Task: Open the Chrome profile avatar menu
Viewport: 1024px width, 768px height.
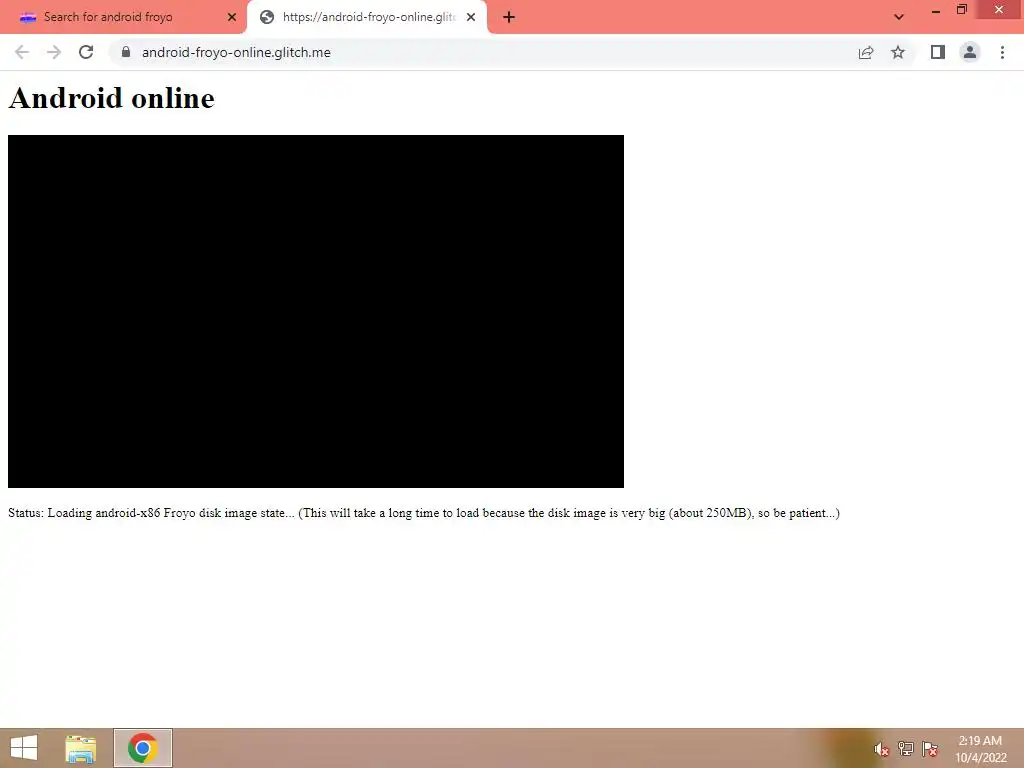Action: (x=970, y=52)
